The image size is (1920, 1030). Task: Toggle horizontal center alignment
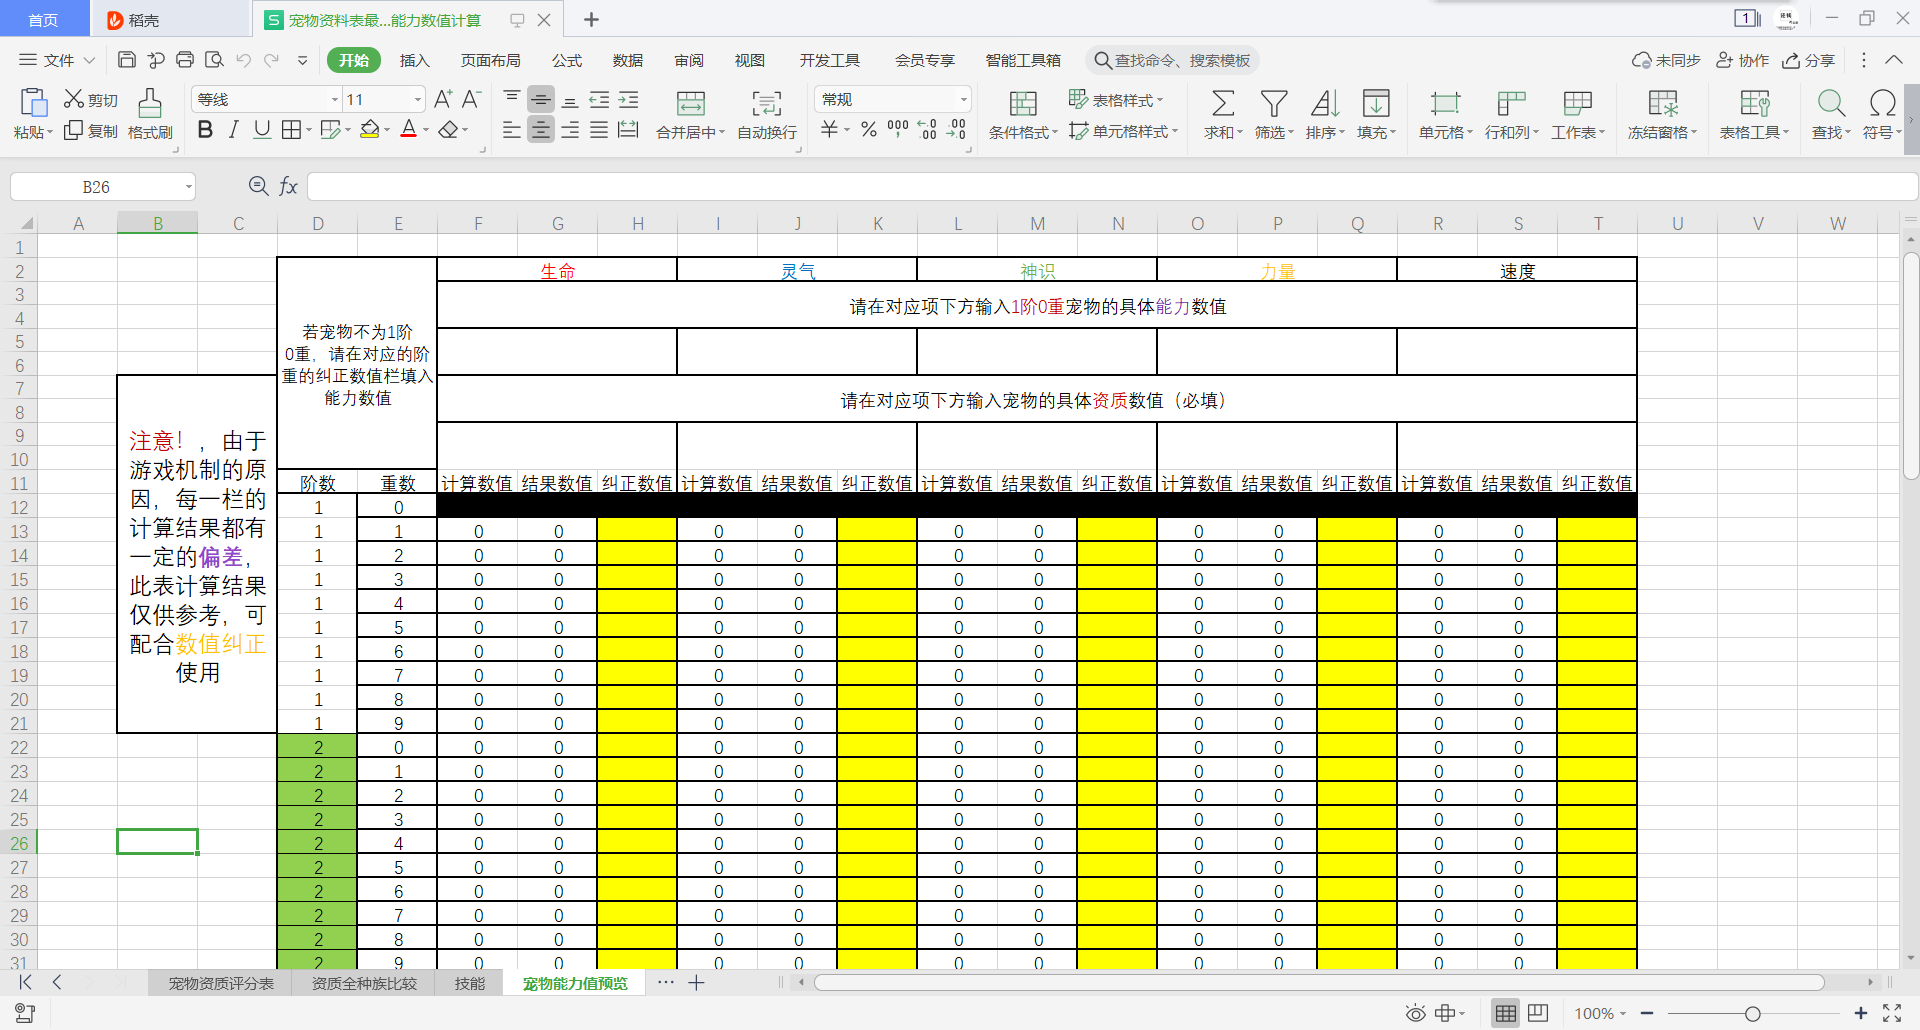point(541,130)
